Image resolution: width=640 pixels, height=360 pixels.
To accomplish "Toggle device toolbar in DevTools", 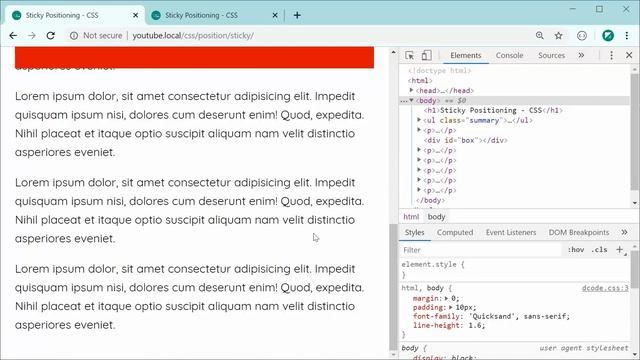I will (427, 55).
